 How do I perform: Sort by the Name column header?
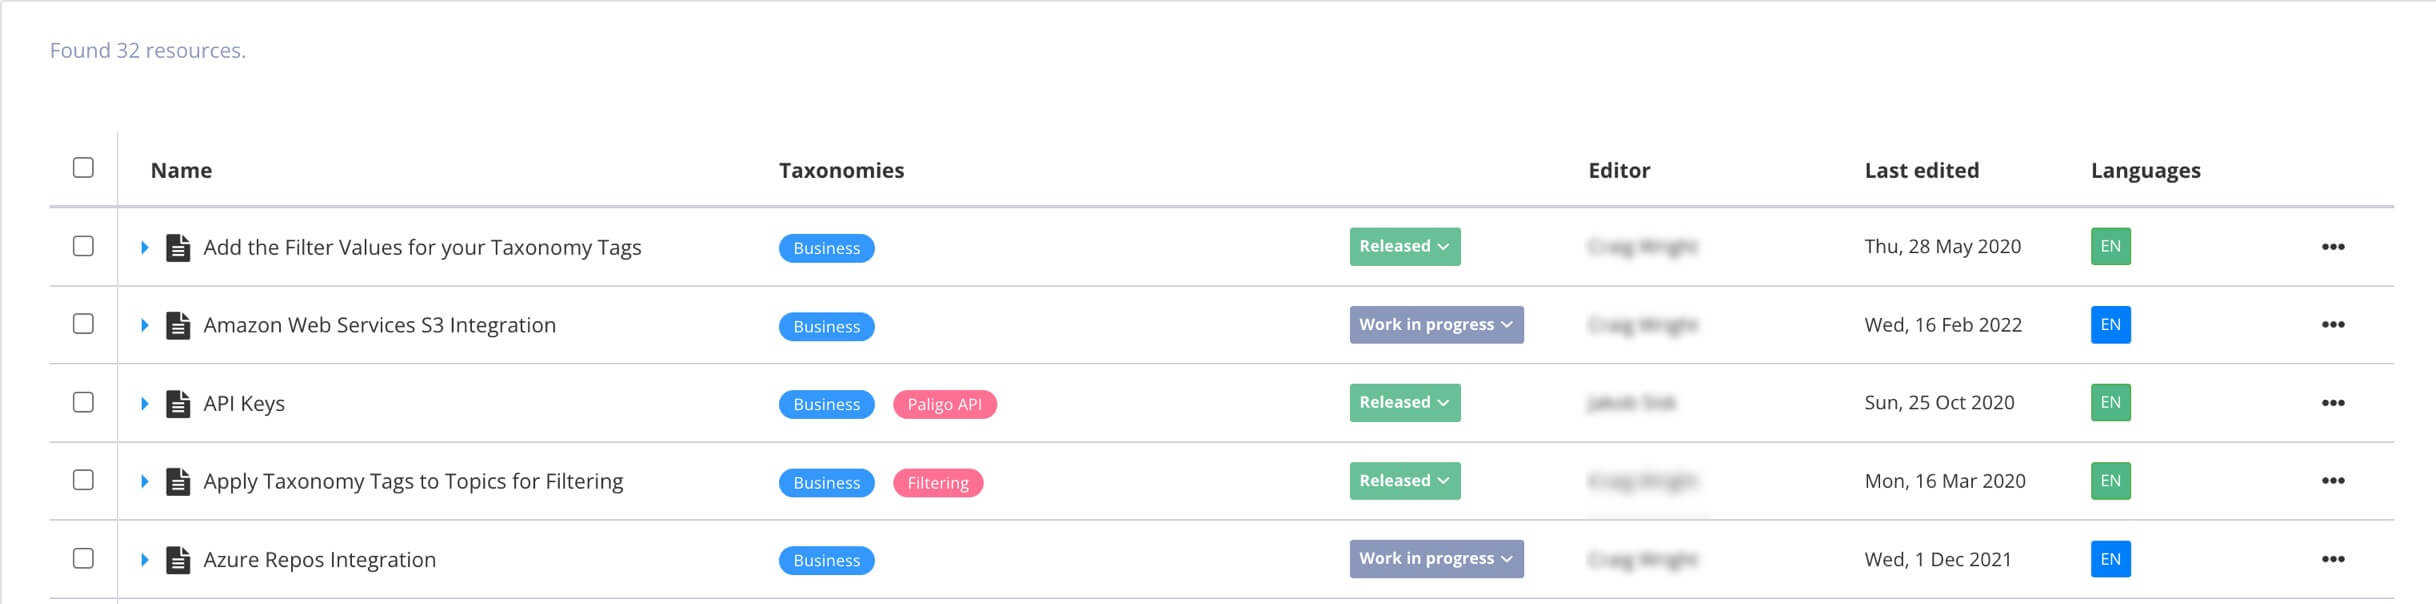click(x=181, y=170)
